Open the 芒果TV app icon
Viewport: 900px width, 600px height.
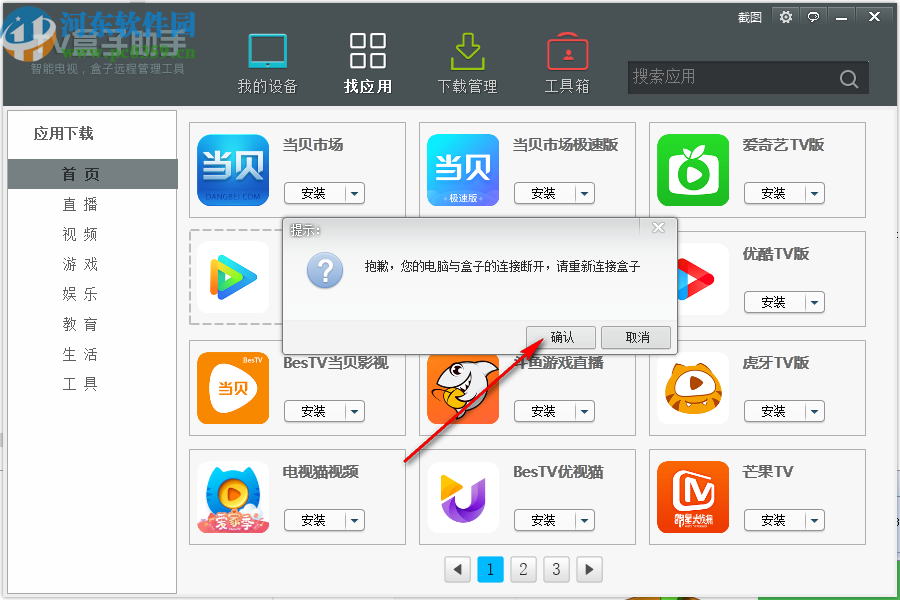(693, 497)
